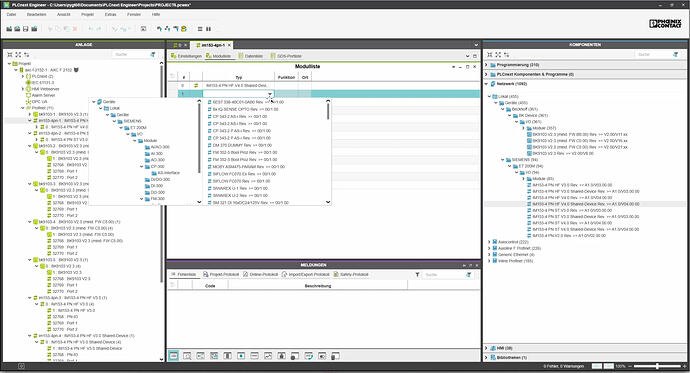Click the pause icon in main toolbar
The height and width of the screenshot is (373, 690).
pyautogui.click(x=208, y=29)
